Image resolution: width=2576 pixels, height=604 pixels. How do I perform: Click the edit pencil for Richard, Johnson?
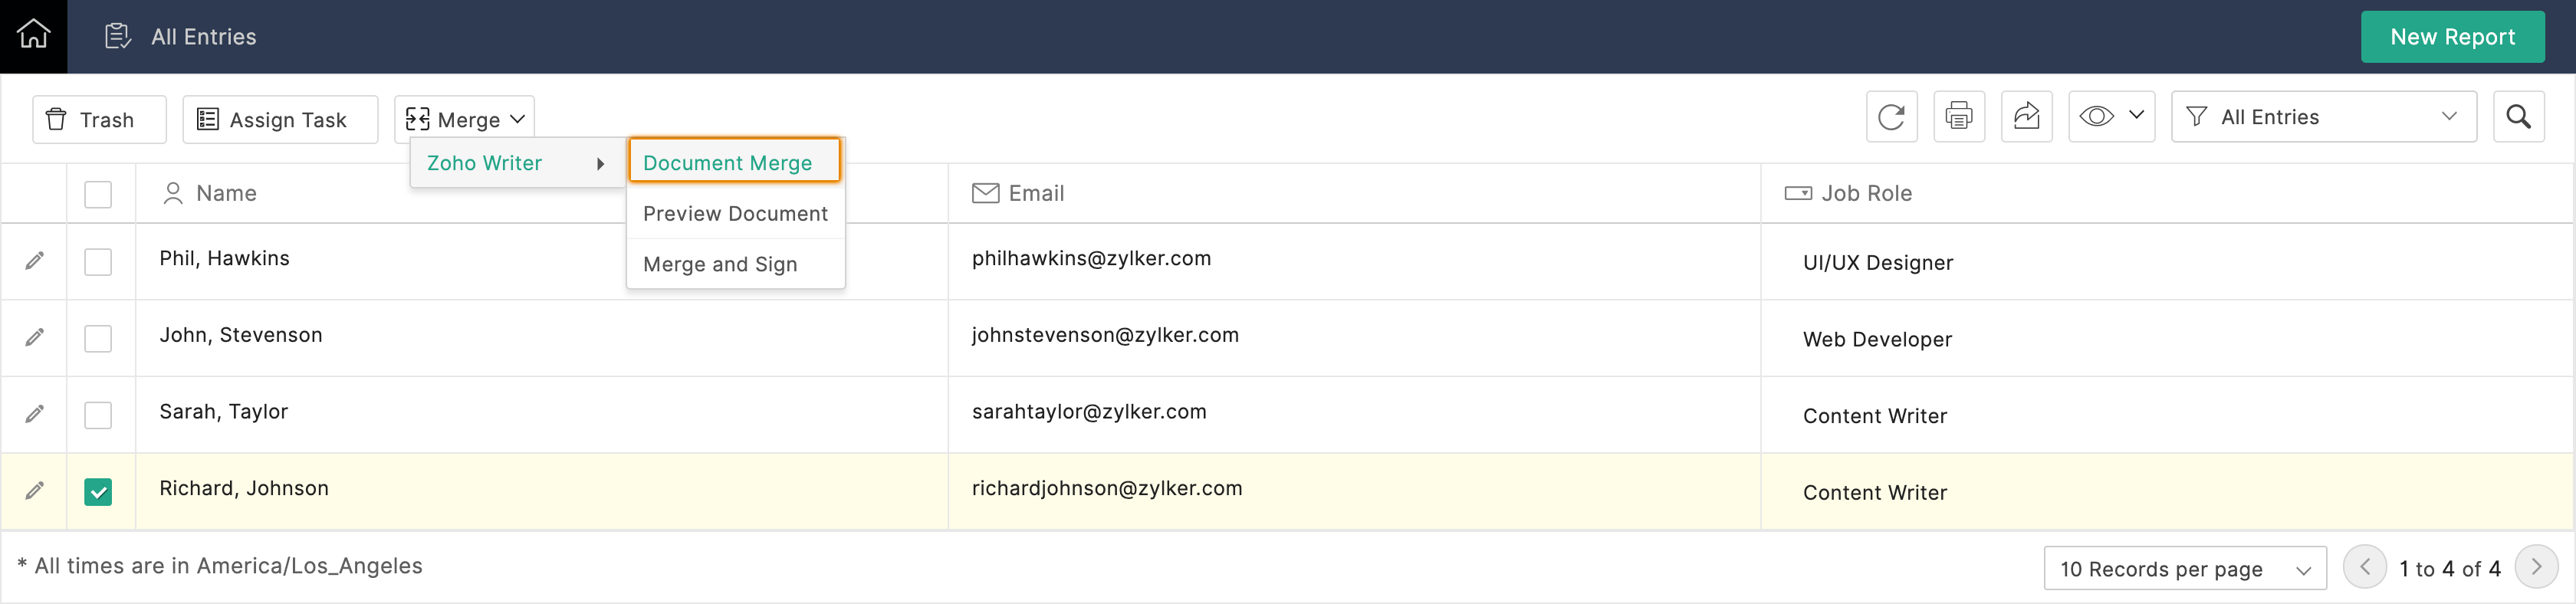(x=35, y=491)
